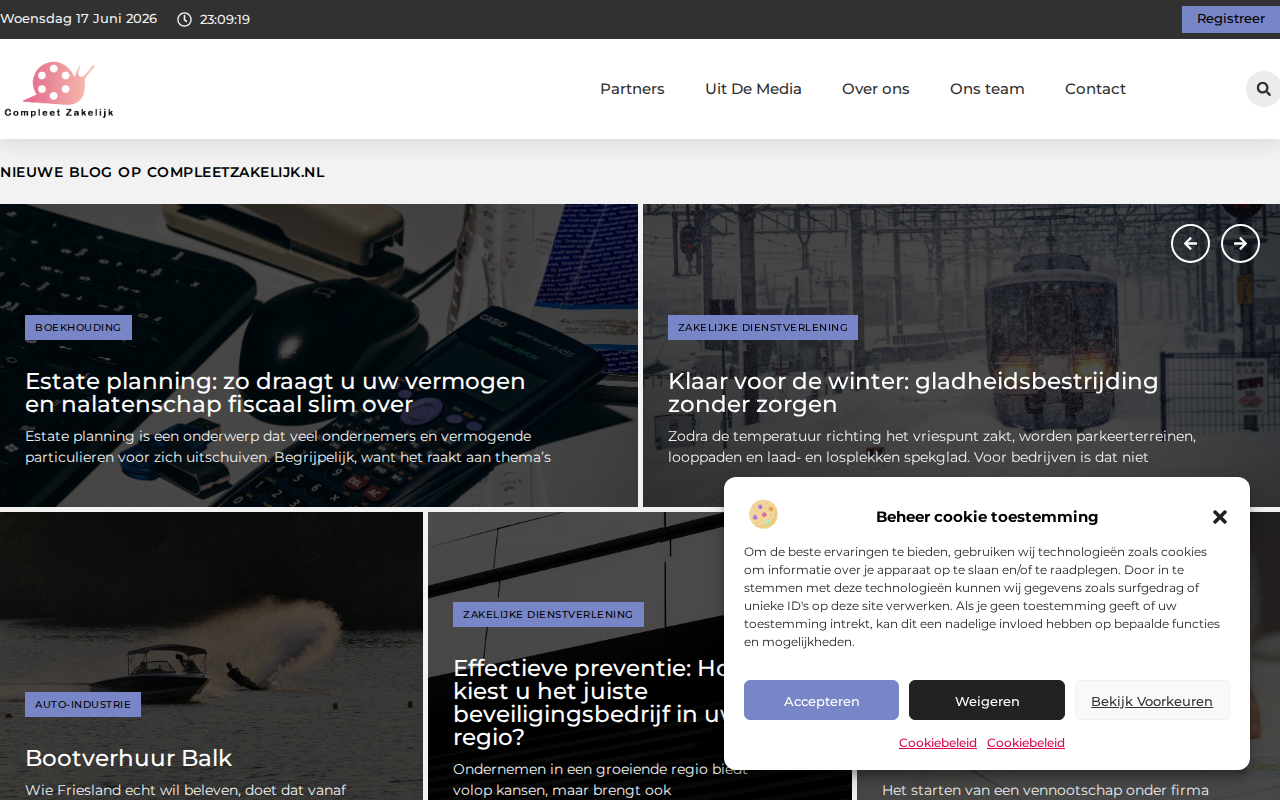1280x800 pixels.
Task: Click Nieuwe blog op compleetzakelijk.nl heading
Action: (x=162, y=172)
